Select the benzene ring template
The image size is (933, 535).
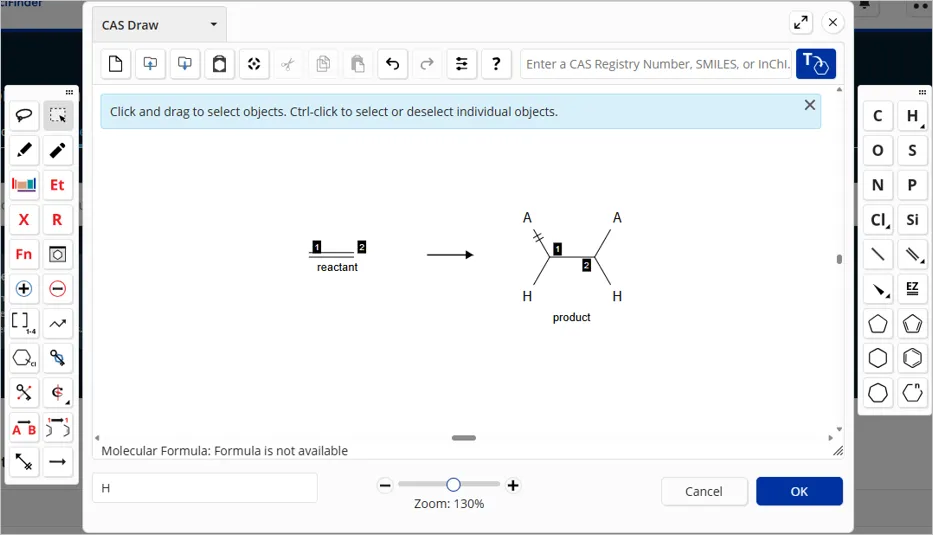click(912, 358)
